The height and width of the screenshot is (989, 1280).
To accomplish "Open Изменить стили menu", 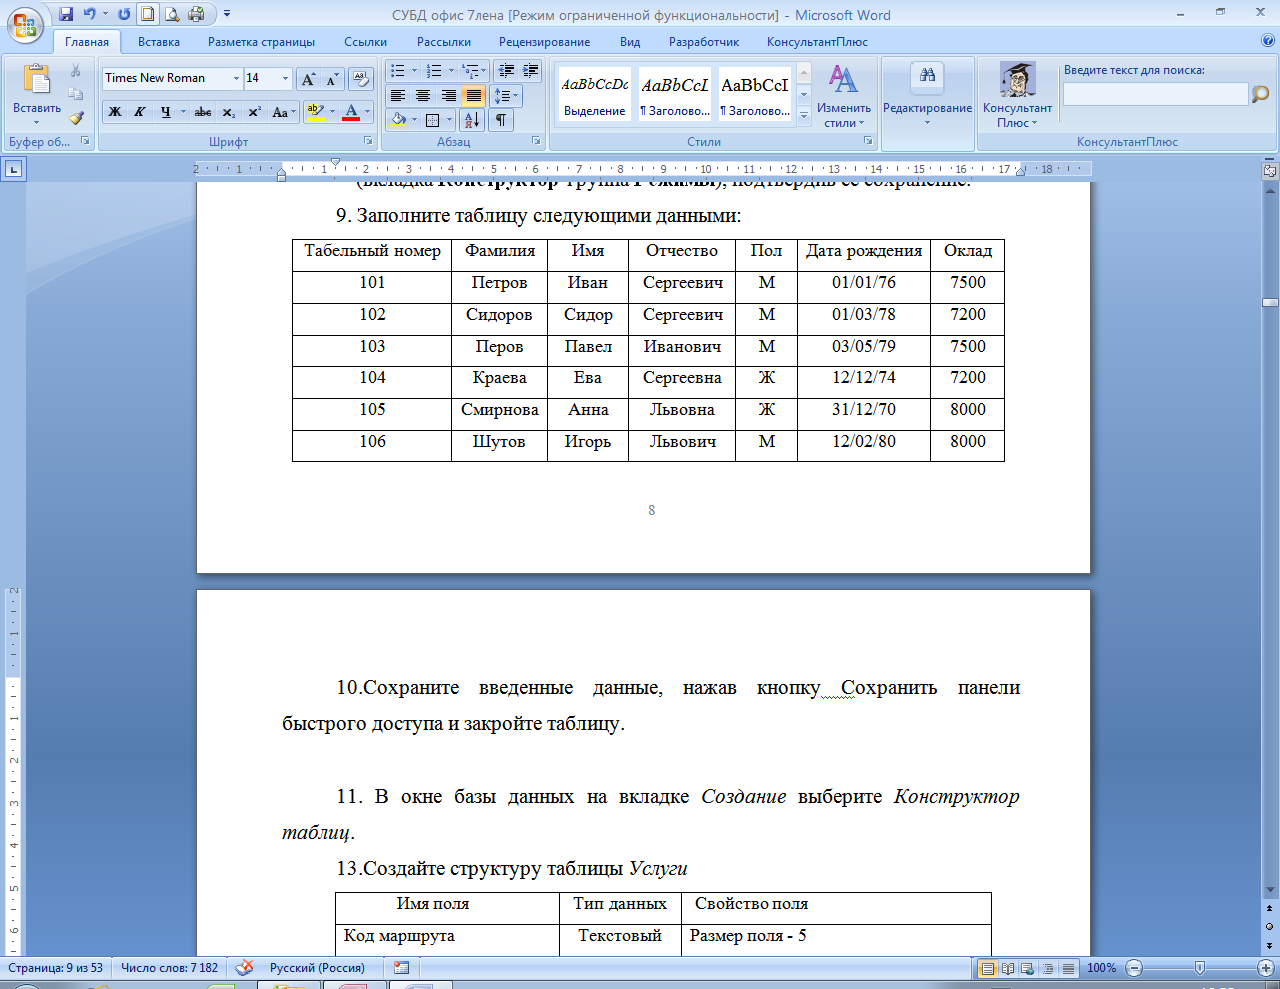I will click(843, 96).
